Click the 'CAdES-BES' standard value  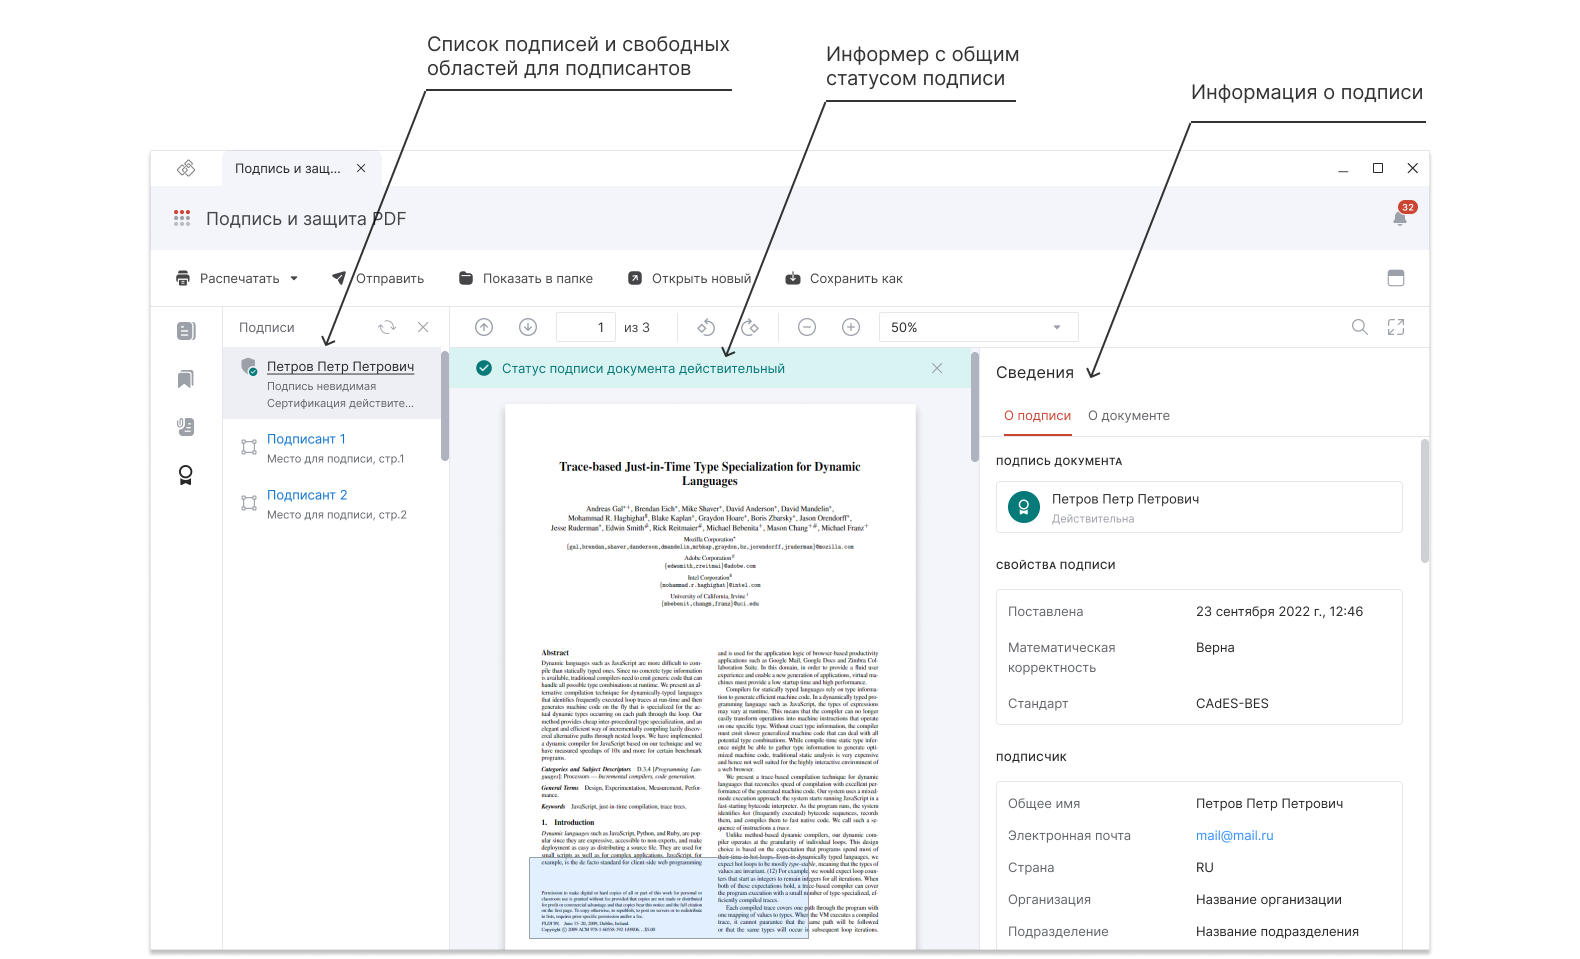pos(1232,703)
